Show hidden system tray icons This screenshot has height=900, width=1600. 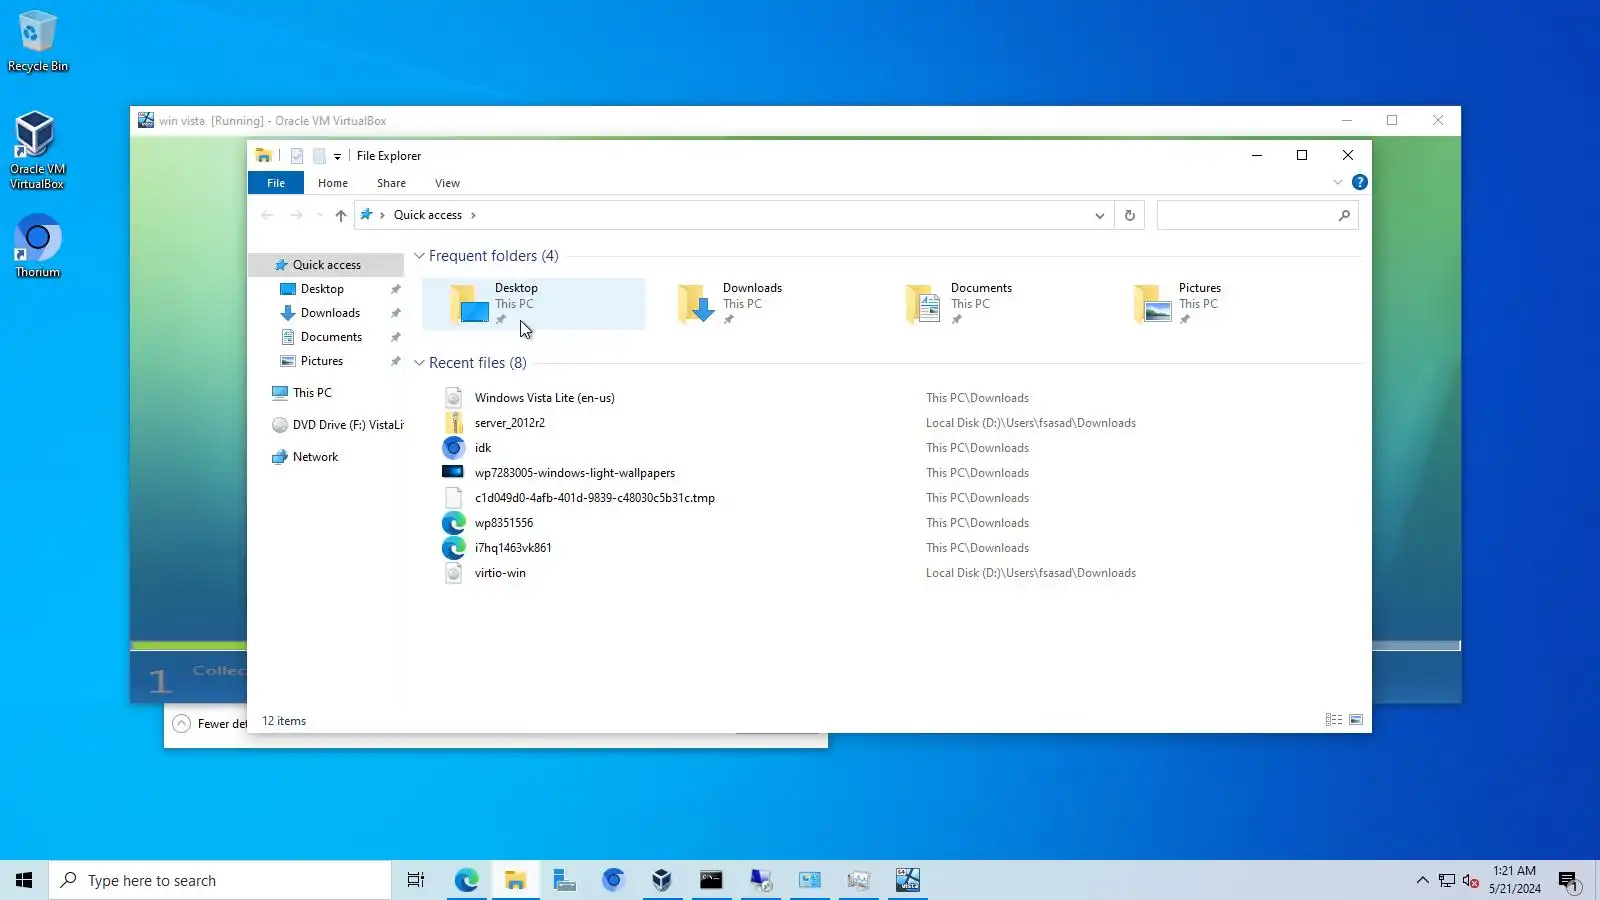click(x=1422, y=880)
